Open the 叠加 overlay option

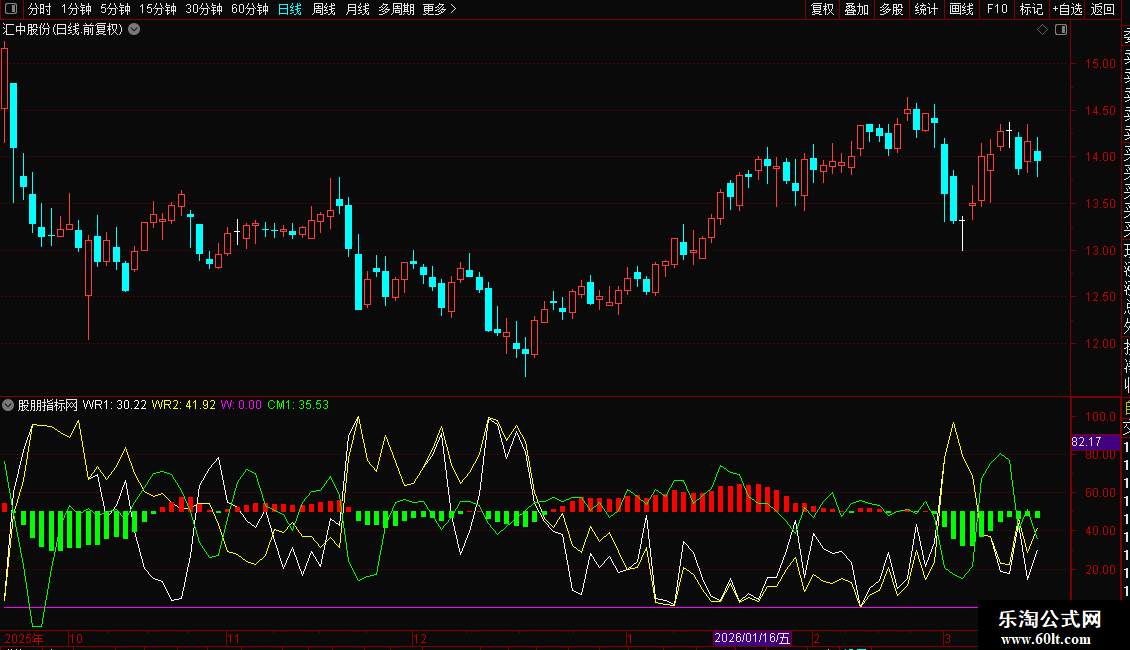pyautogui.click(x=856, y=9)
